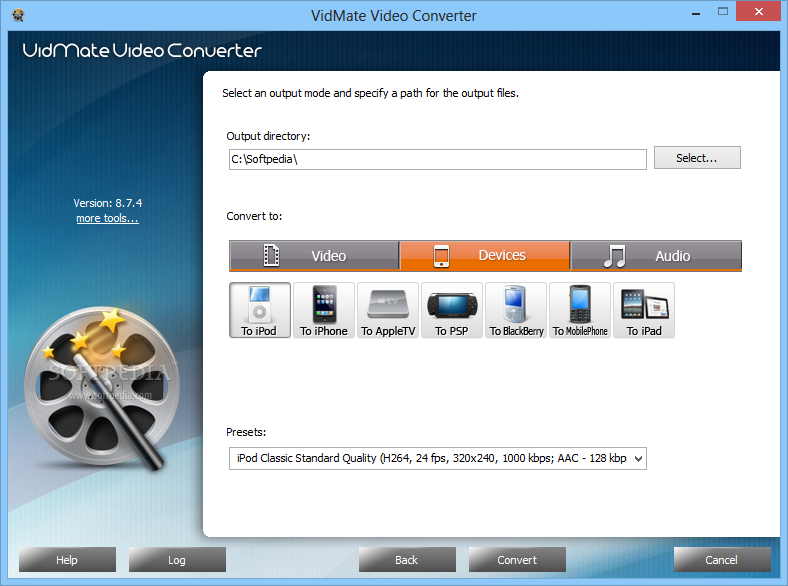This screenshot has width=788, height=586.
Task: Switch to the Audio tab
Action: (656, 255)
